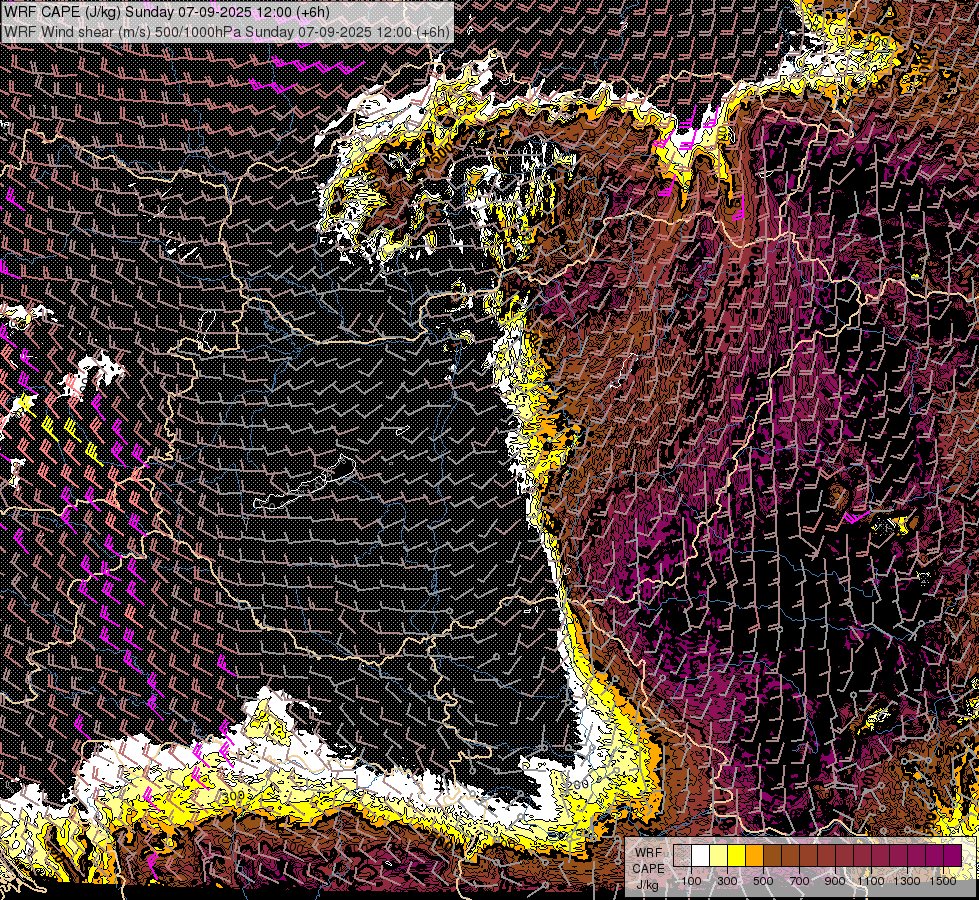
Task: Click the legend value '1500'
Action: pos(943,881)
